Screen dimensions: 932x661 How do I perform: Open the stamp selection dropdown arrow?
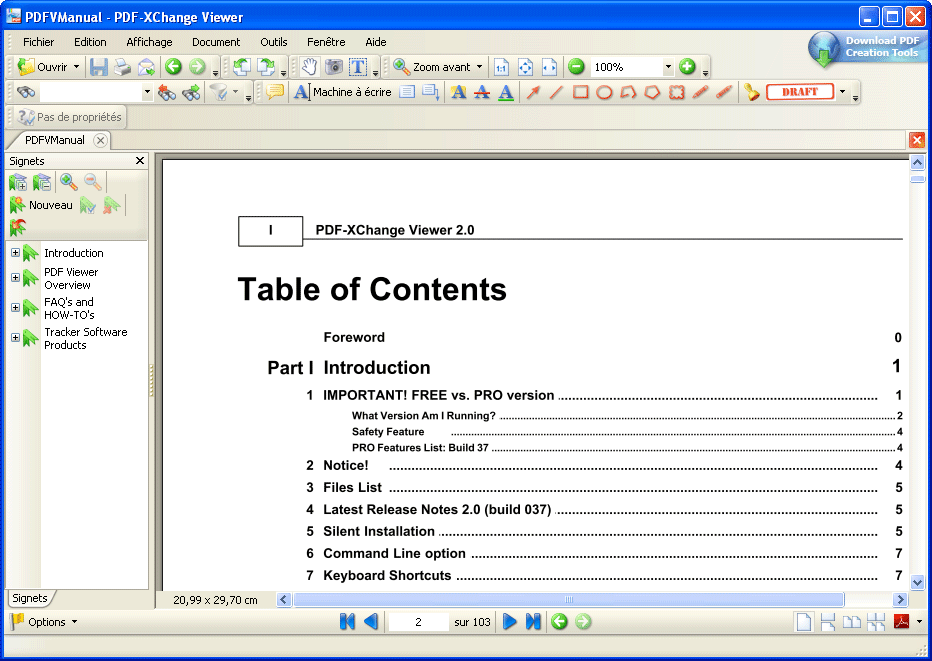click(842, 92)
